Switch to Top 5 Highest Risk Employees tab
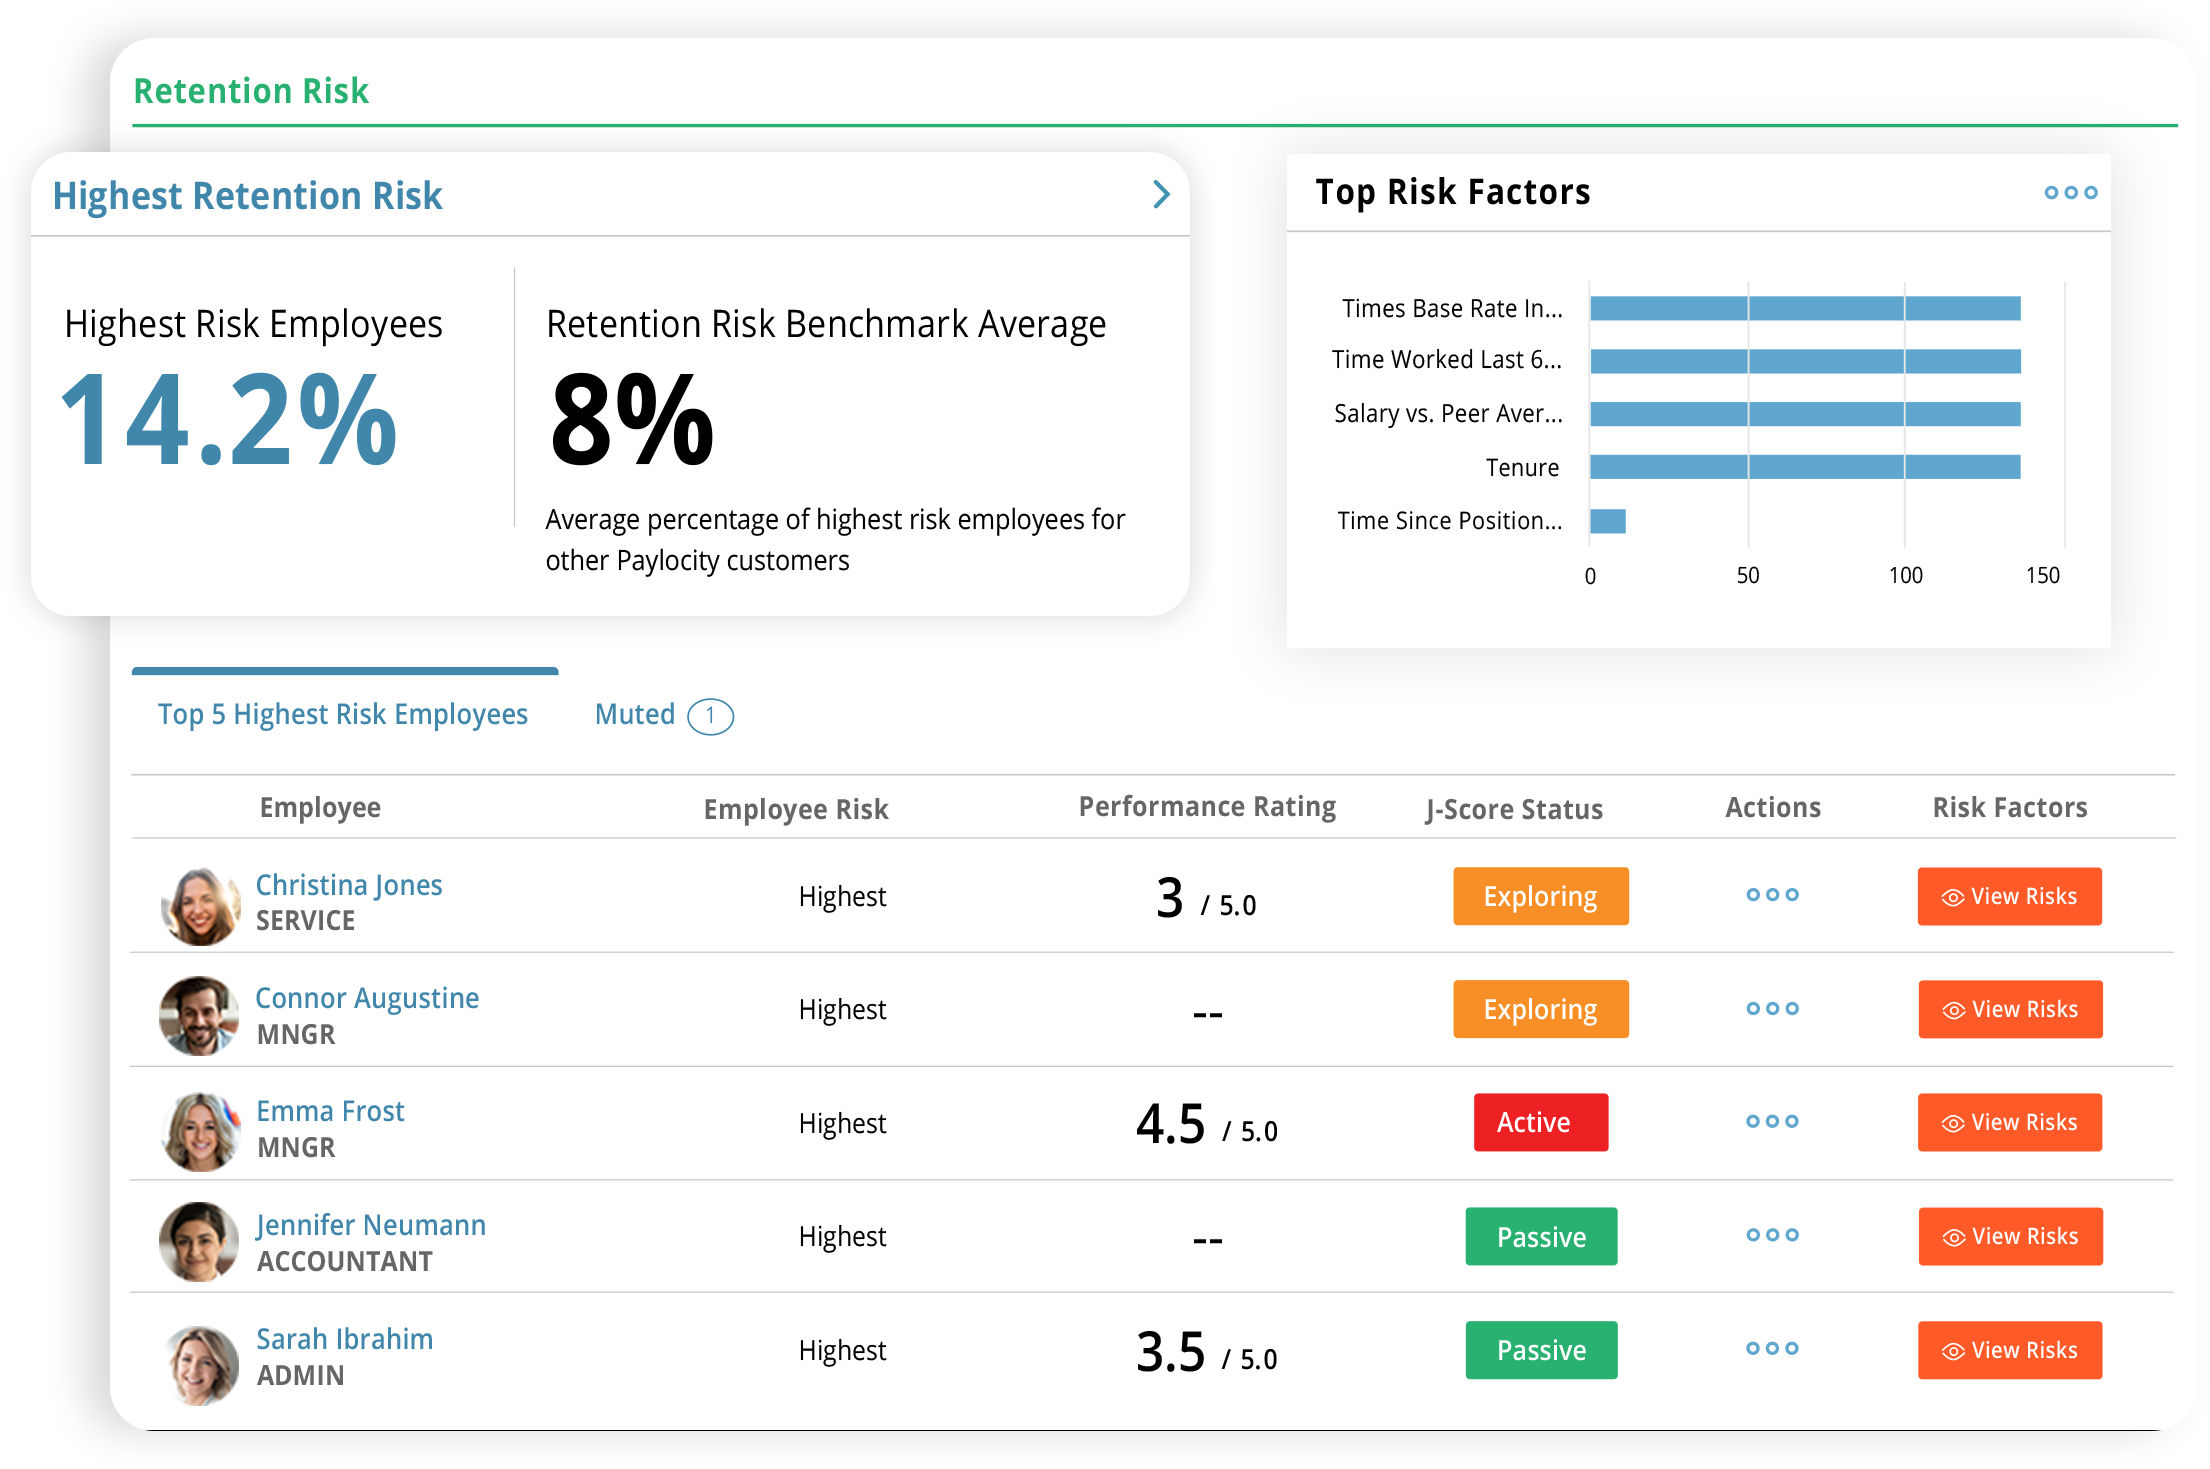This screenshot has height=1469, width=2210. (343, 714)
